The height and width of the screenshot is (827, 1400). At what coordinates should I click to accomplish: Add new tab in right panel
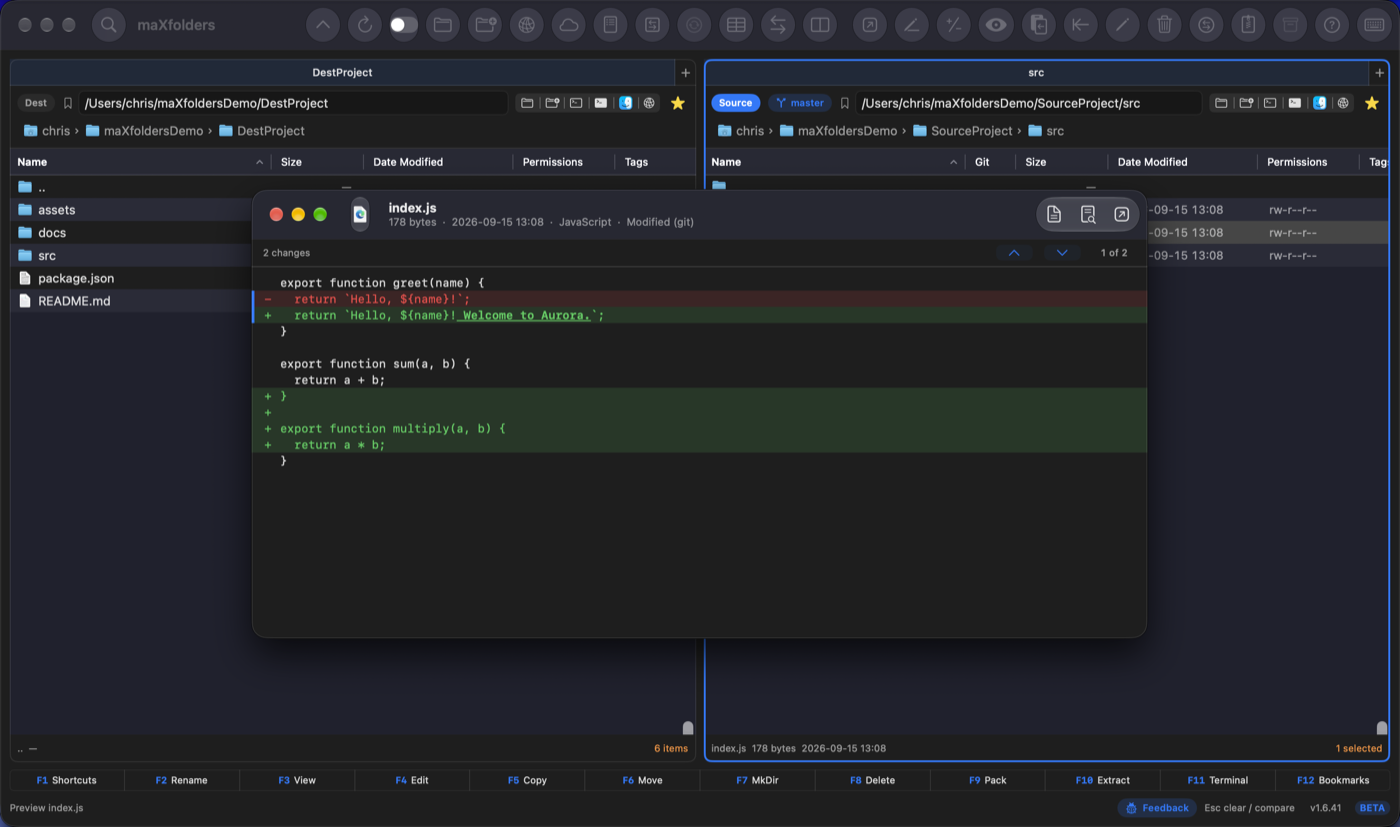[x=1379, y=72]
